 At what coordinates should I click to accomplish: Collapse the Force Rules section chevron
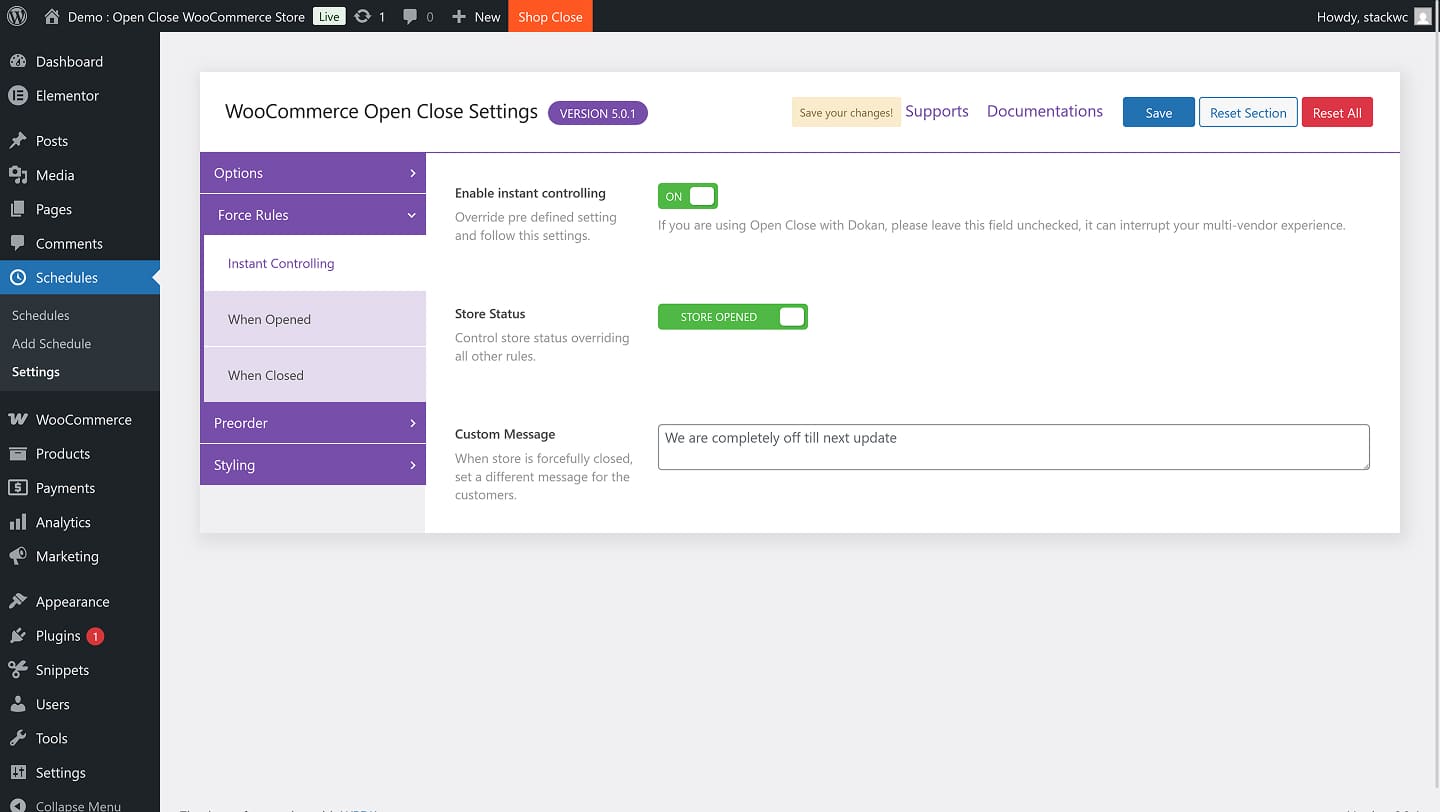(x=412, y=215)
